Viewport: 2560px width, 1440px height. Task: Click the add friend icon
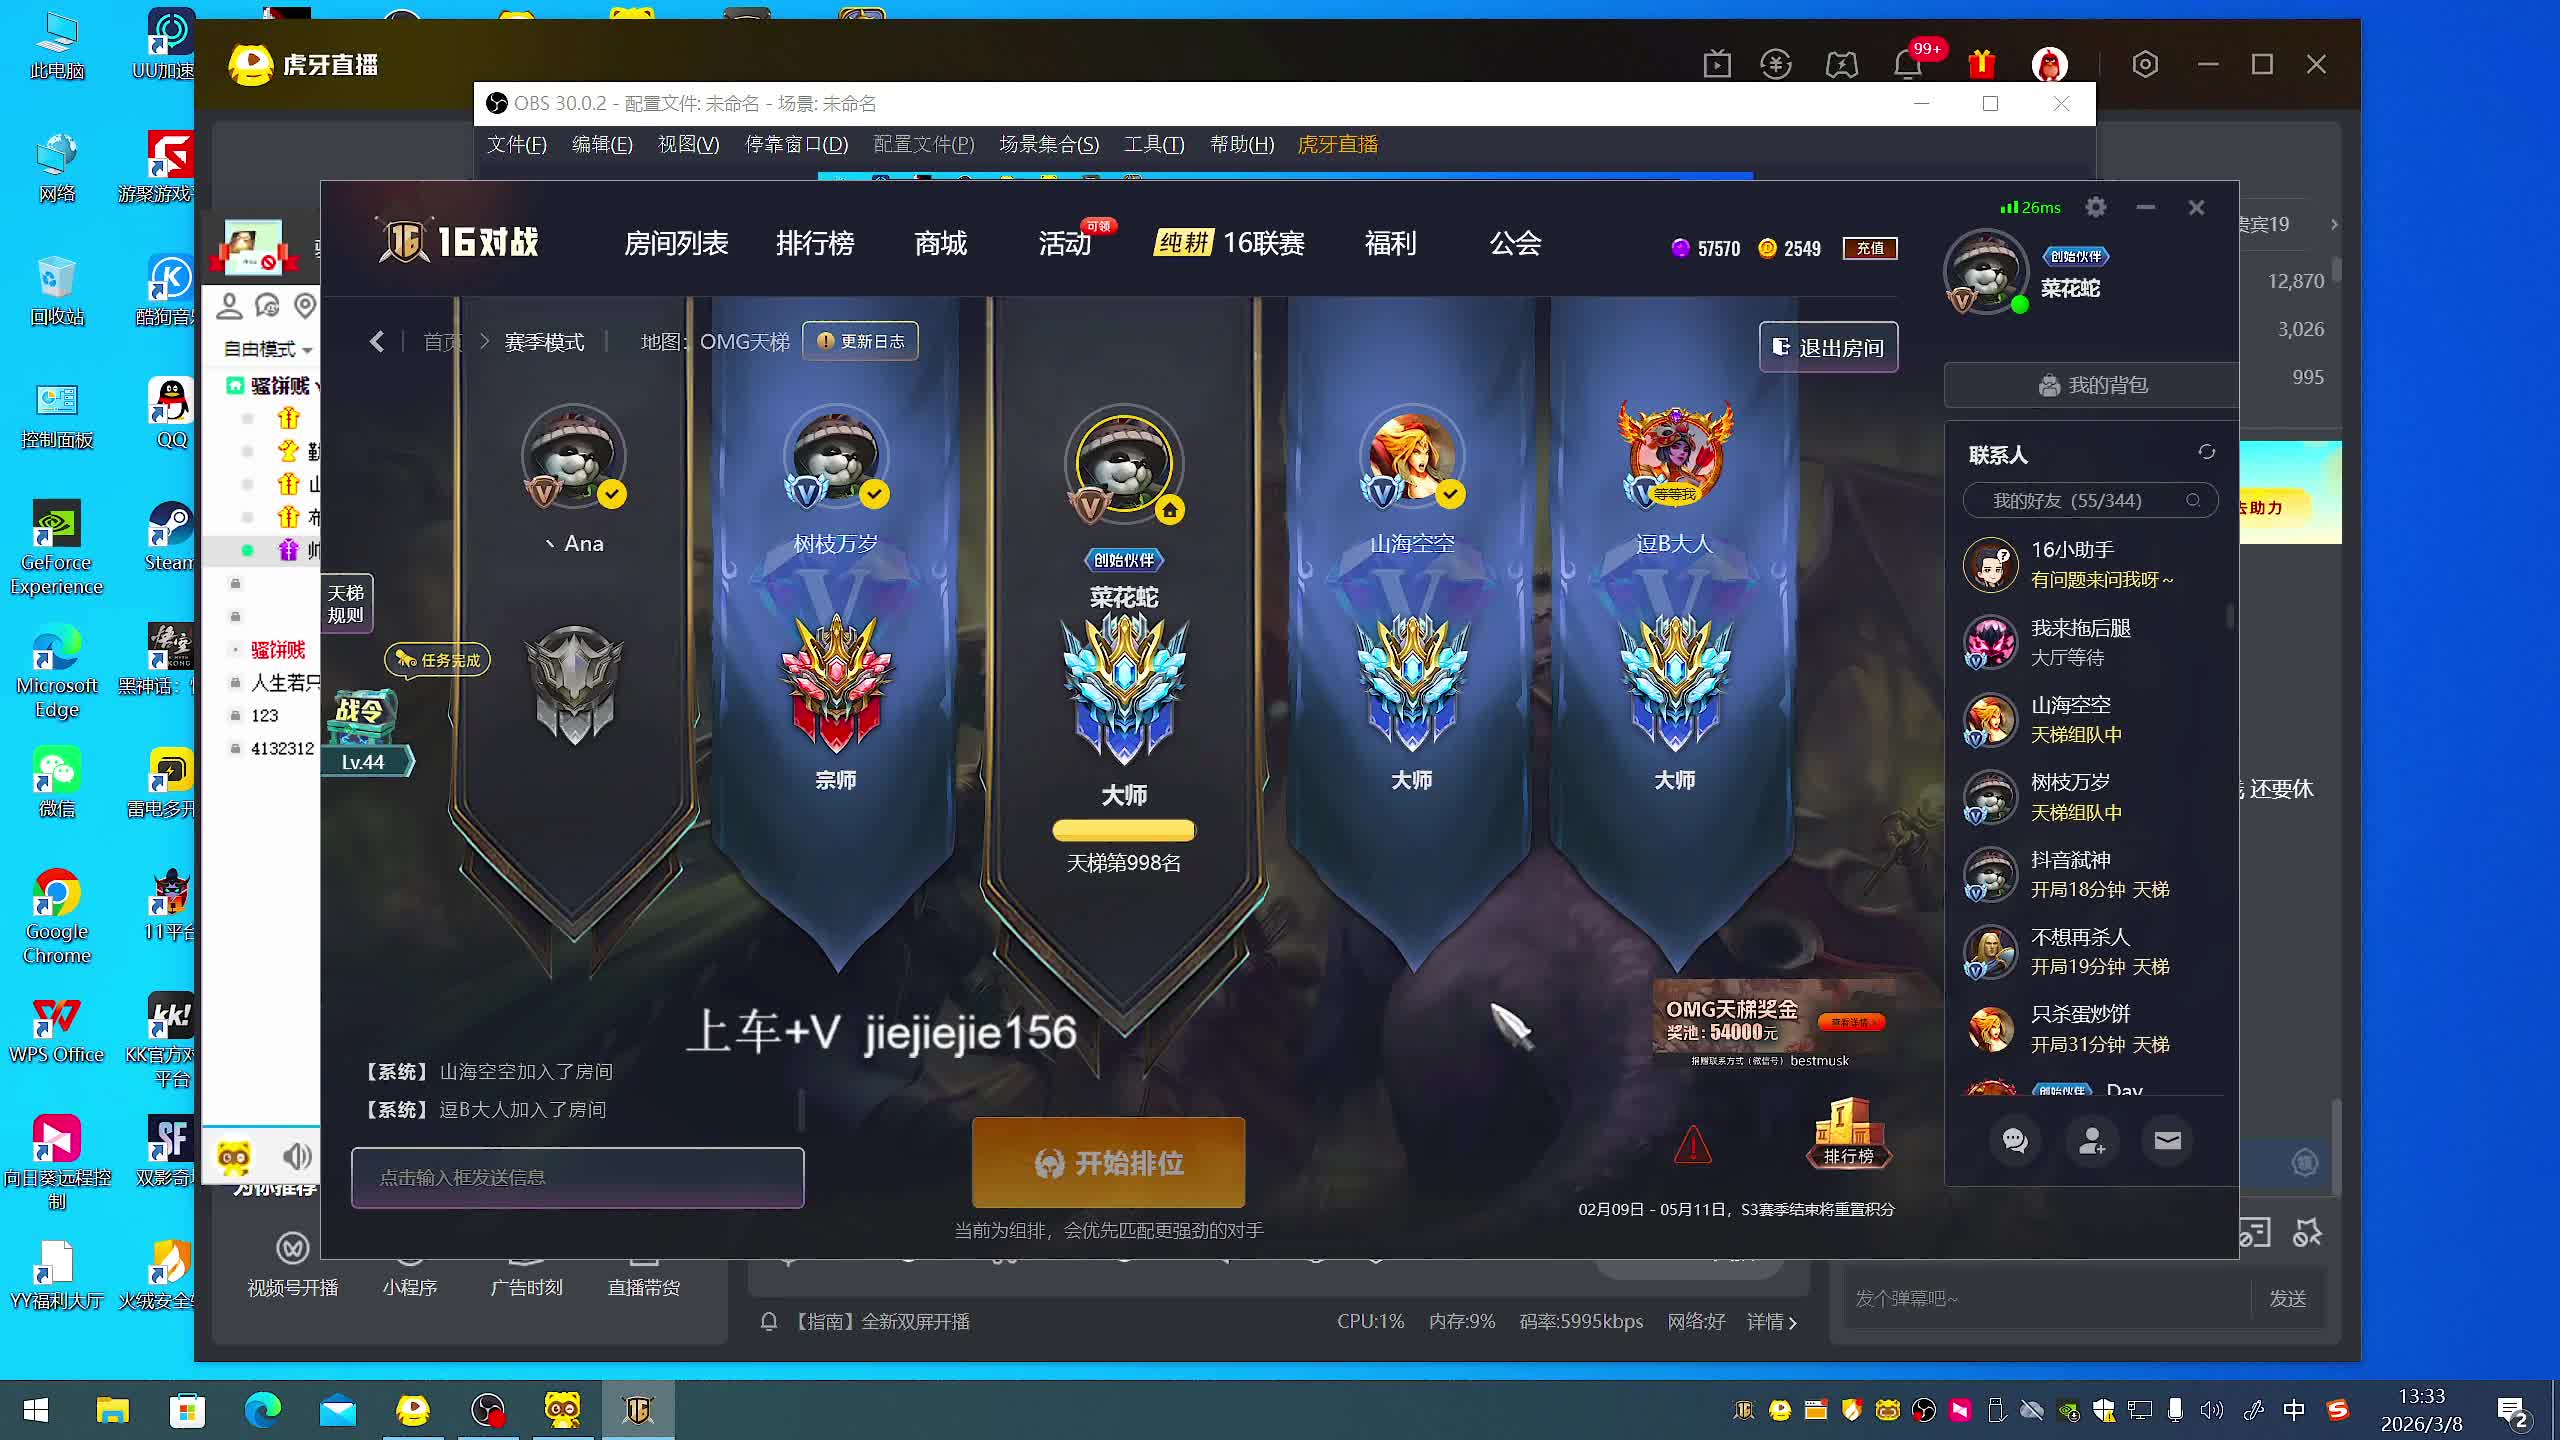(2091, 1140)
